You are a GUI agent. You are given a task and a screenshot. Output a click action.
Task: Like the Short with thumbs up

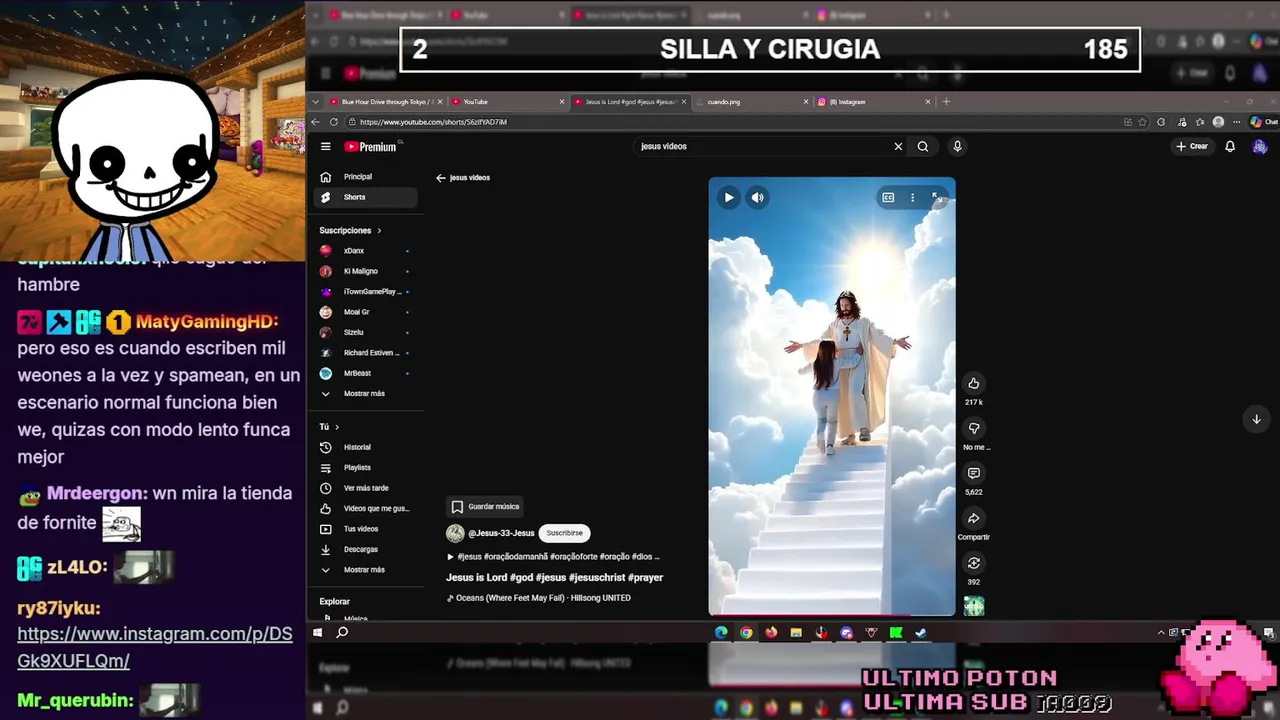tap(973, 383)
